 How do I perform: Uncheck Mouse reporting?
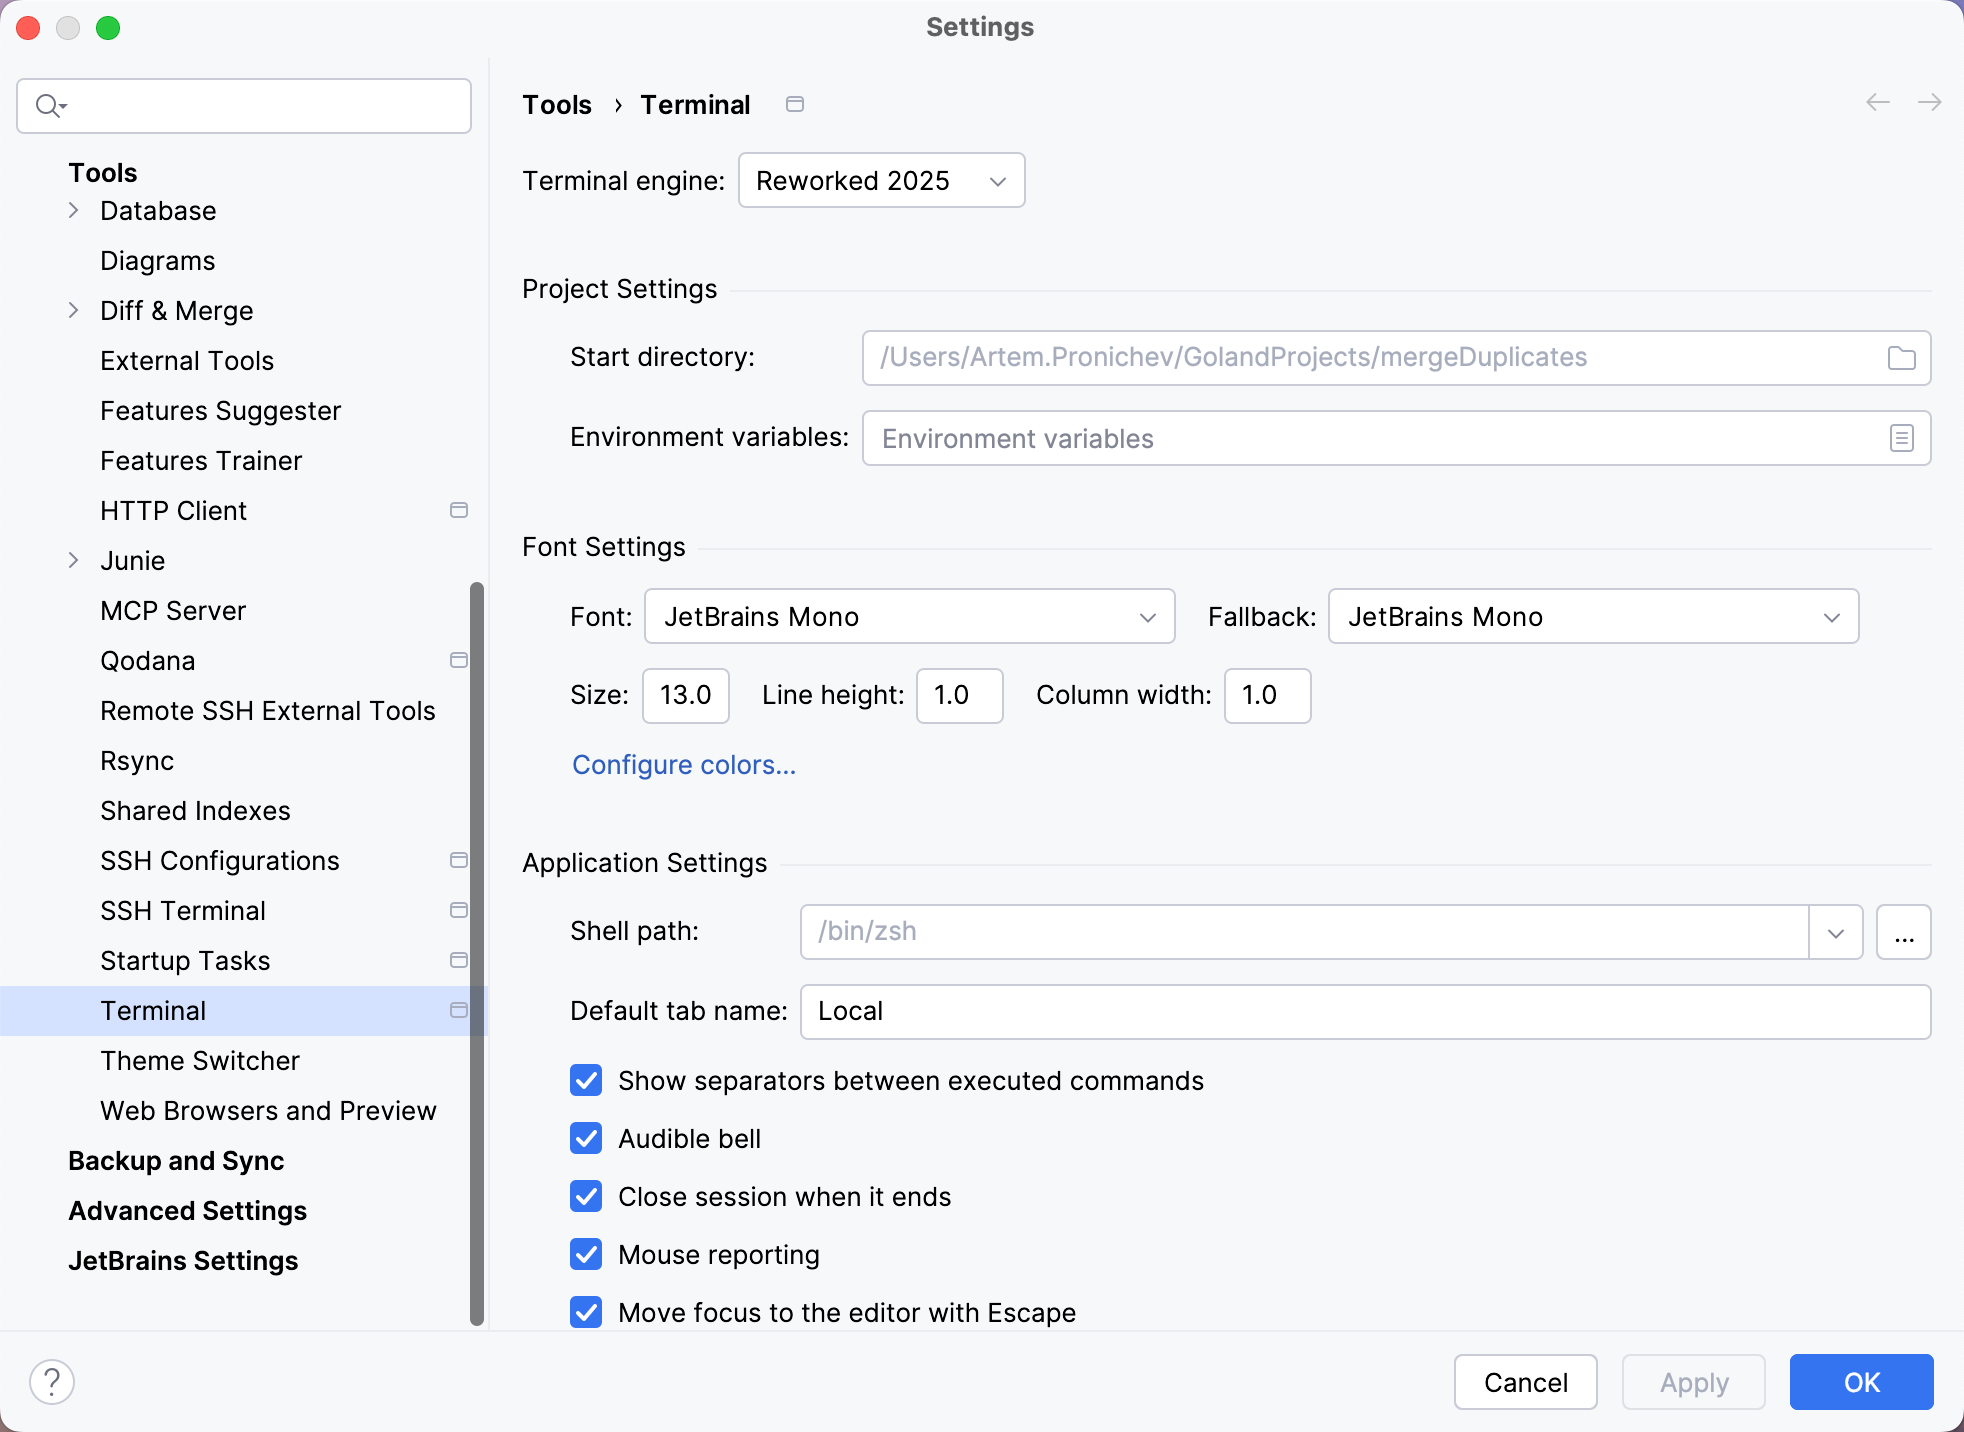(585, 1255)
